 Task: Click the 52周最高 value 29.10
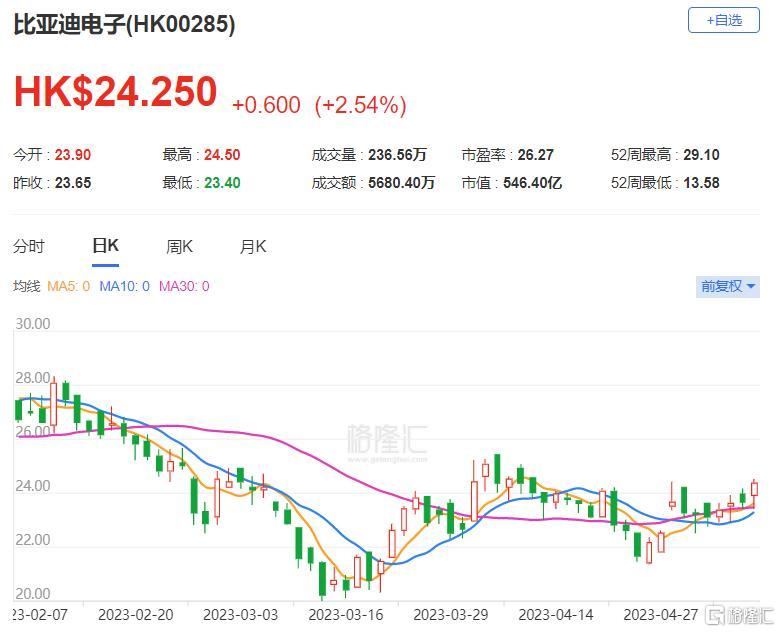701,155
